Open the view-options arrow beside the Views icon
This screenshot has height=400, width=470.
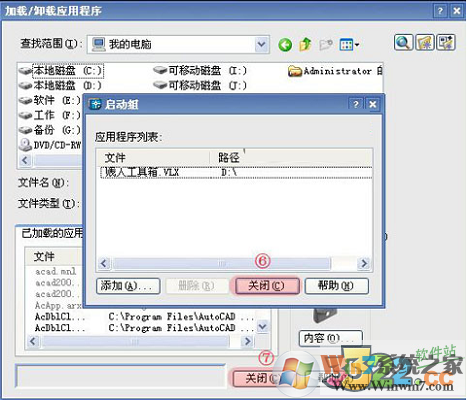click(x=357, y=45)
